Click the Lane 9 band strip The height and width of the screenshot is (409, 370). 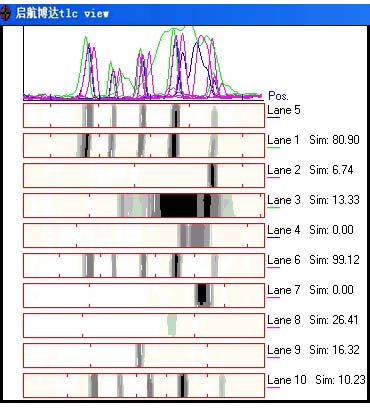(x=144, y=355)
